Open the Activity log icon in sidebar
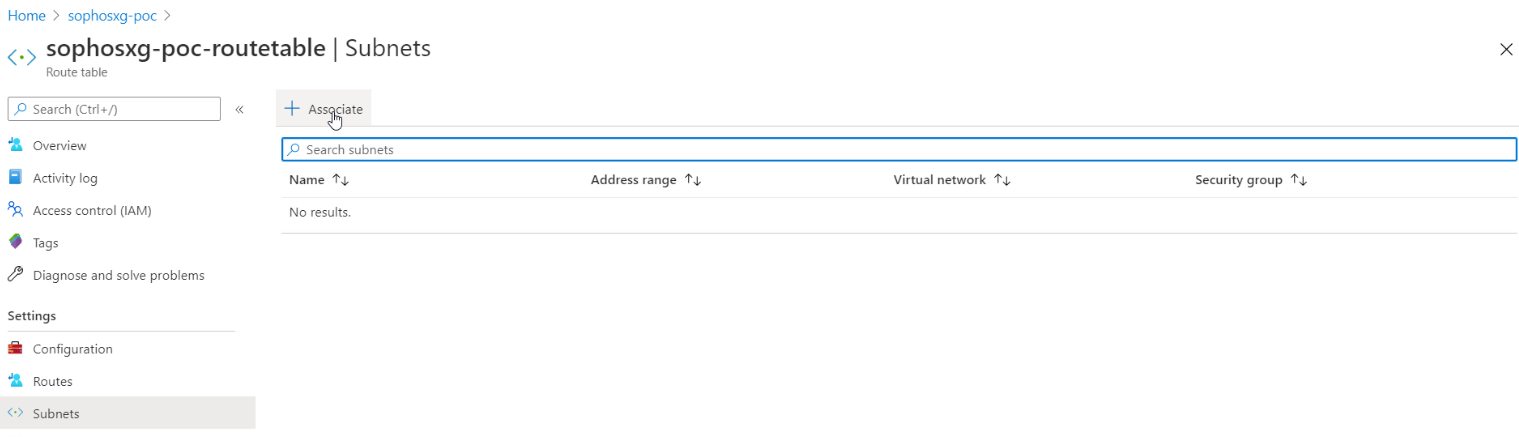The image size is (1519, 437). (x=15, y=178)
